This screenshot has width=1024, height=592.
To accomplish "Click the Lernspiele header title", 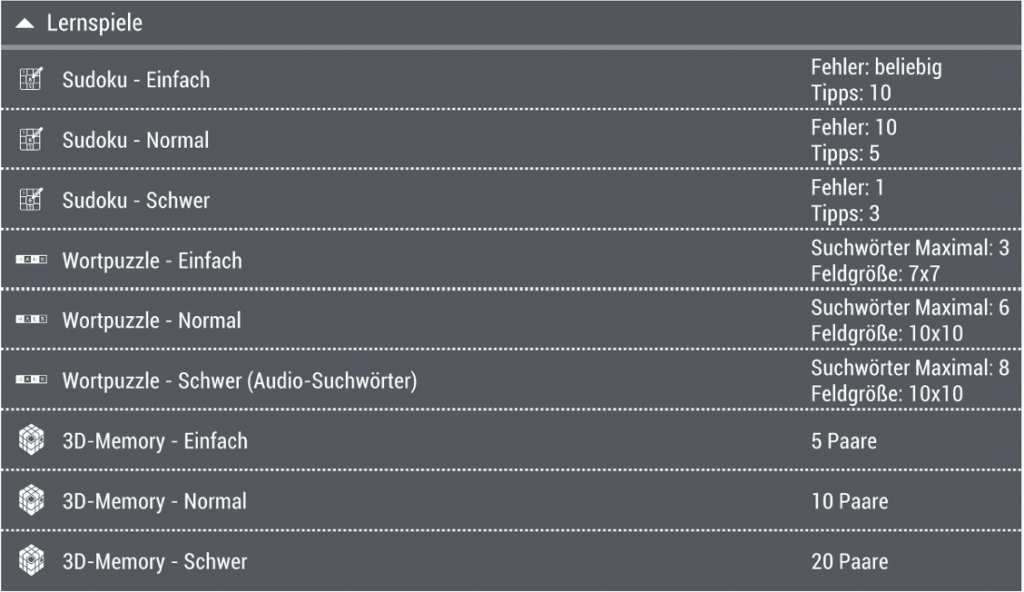I will tap(95, 23).
